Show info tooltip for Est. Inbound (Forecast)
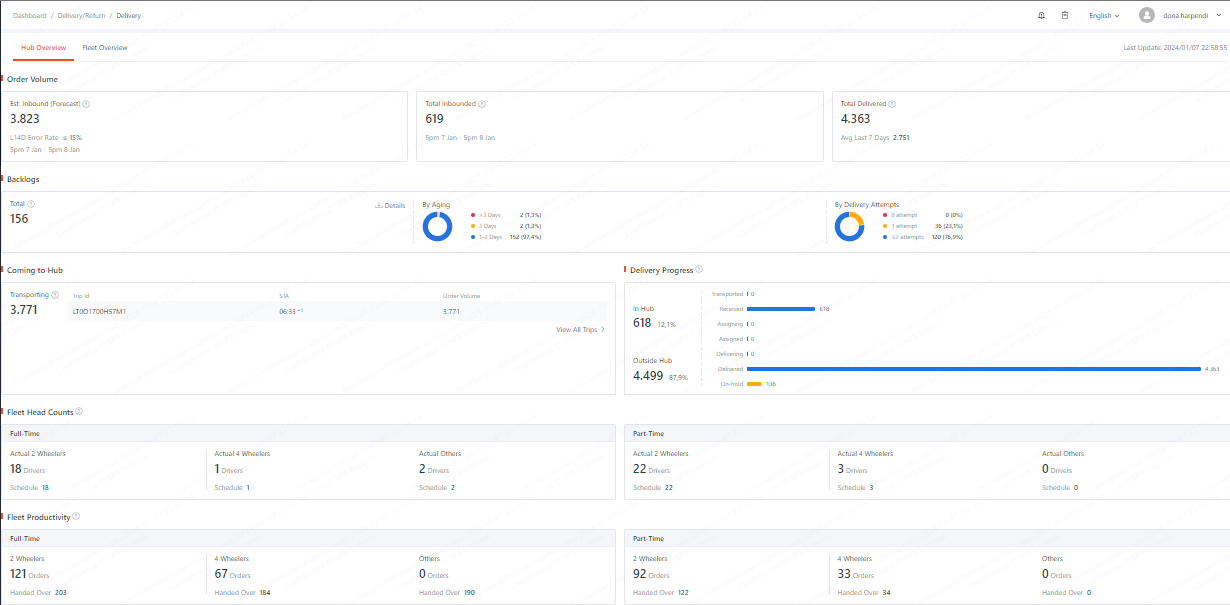This screenshot has width=1230, height=605. [x=86, y=104]
